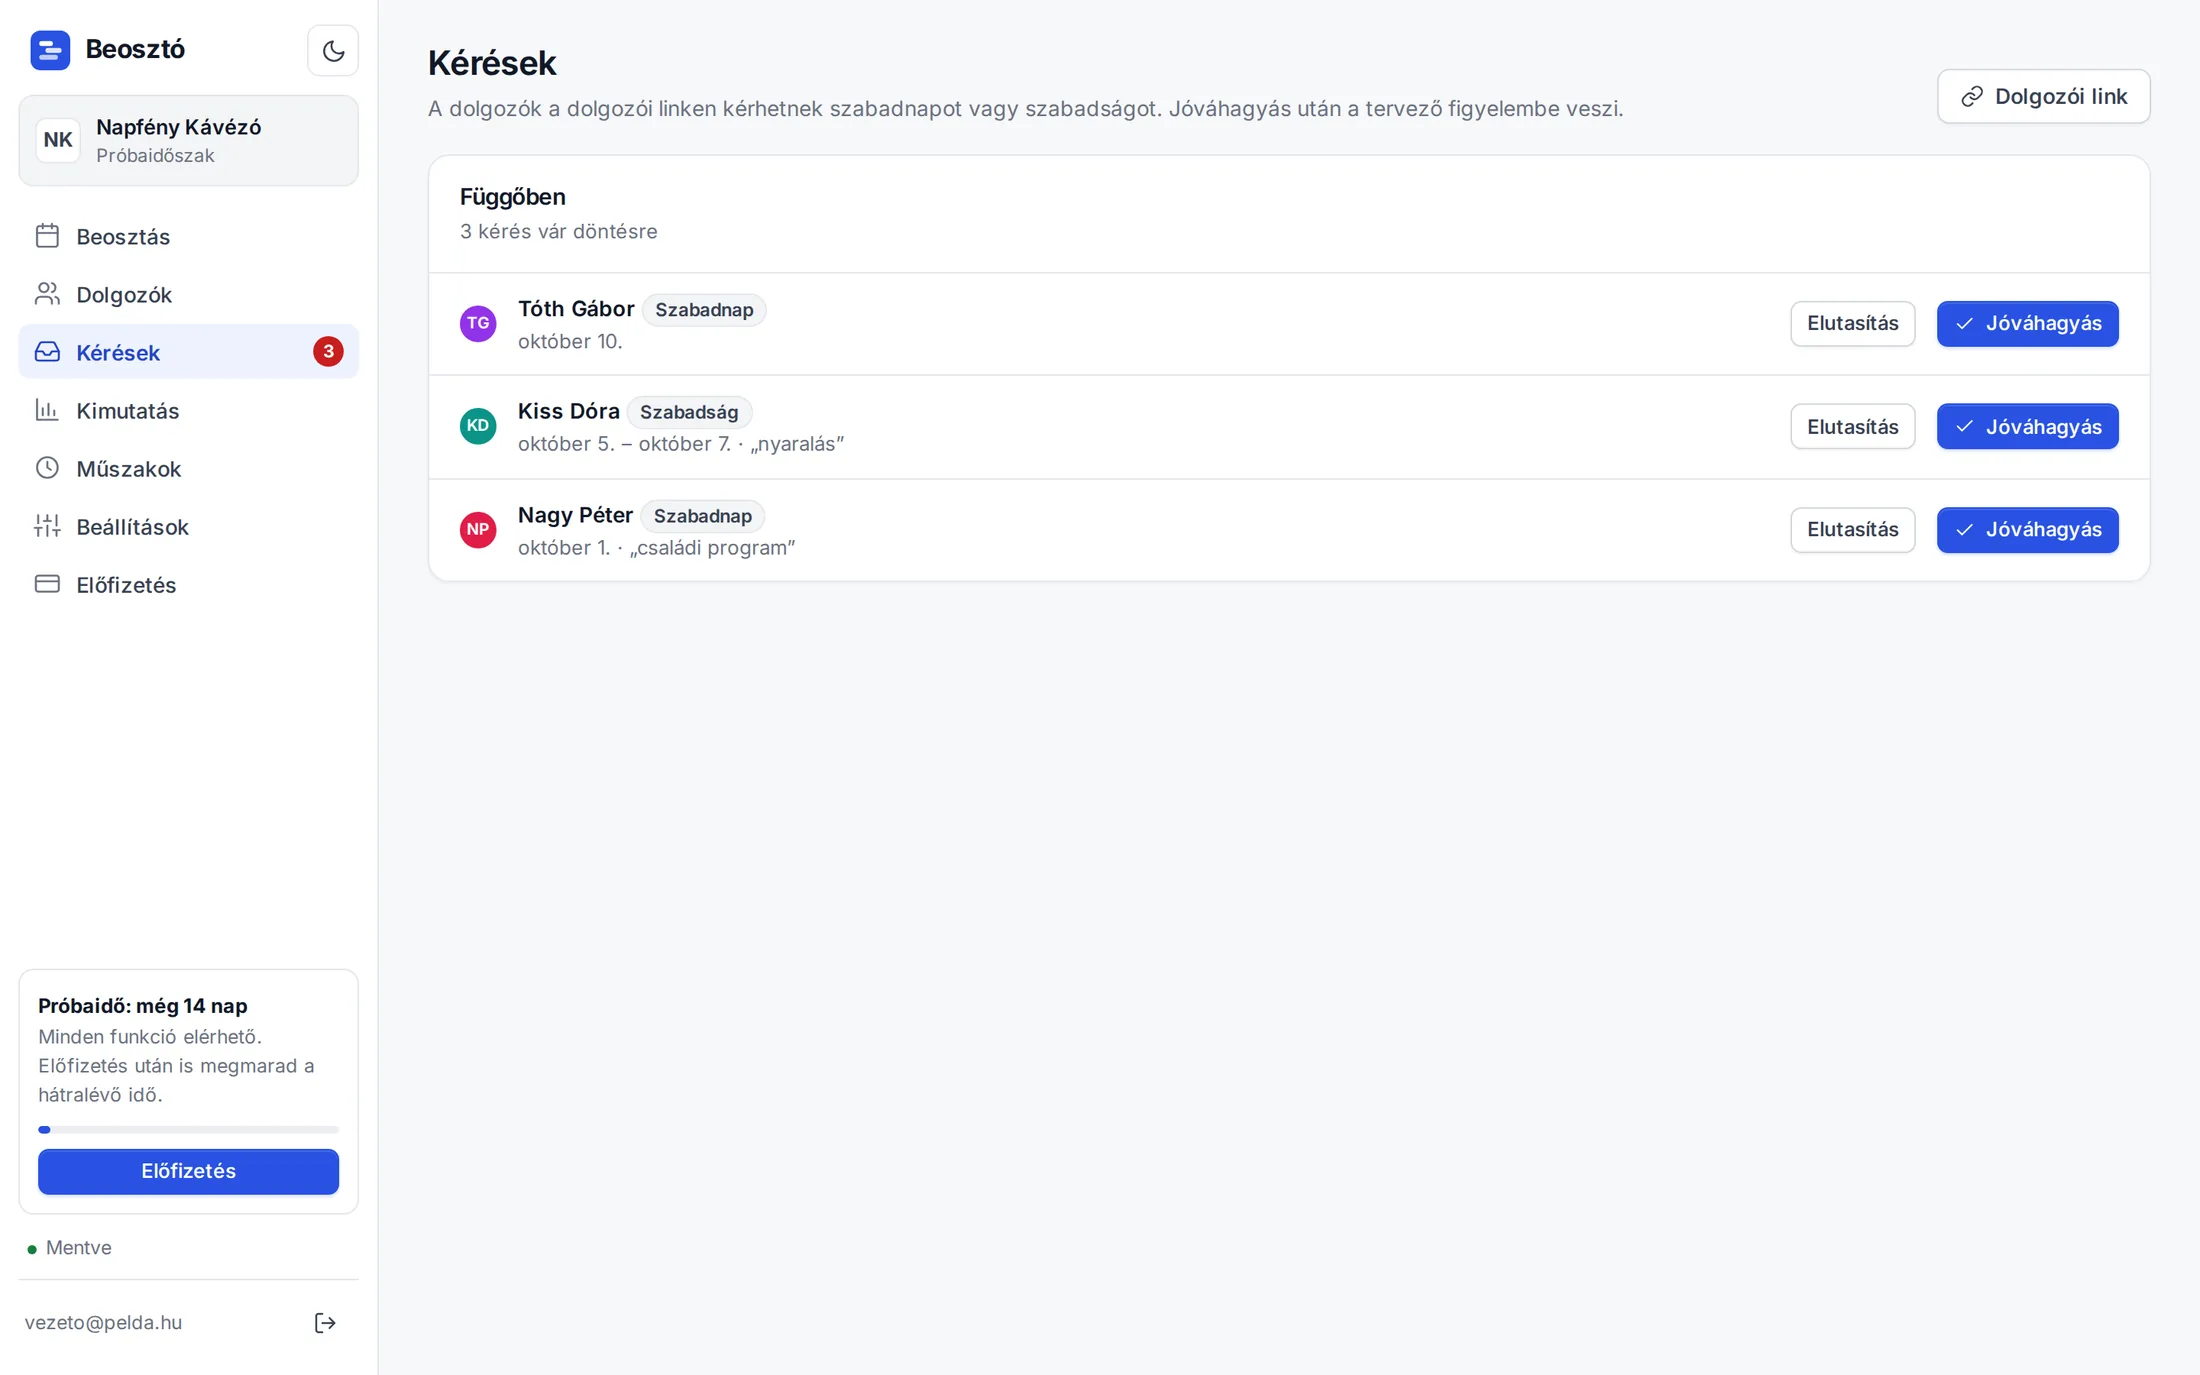Approve Tóth Gábor's day-off request
The height and width of the screenshot is (1375, 2200).
pos(2027,323)
